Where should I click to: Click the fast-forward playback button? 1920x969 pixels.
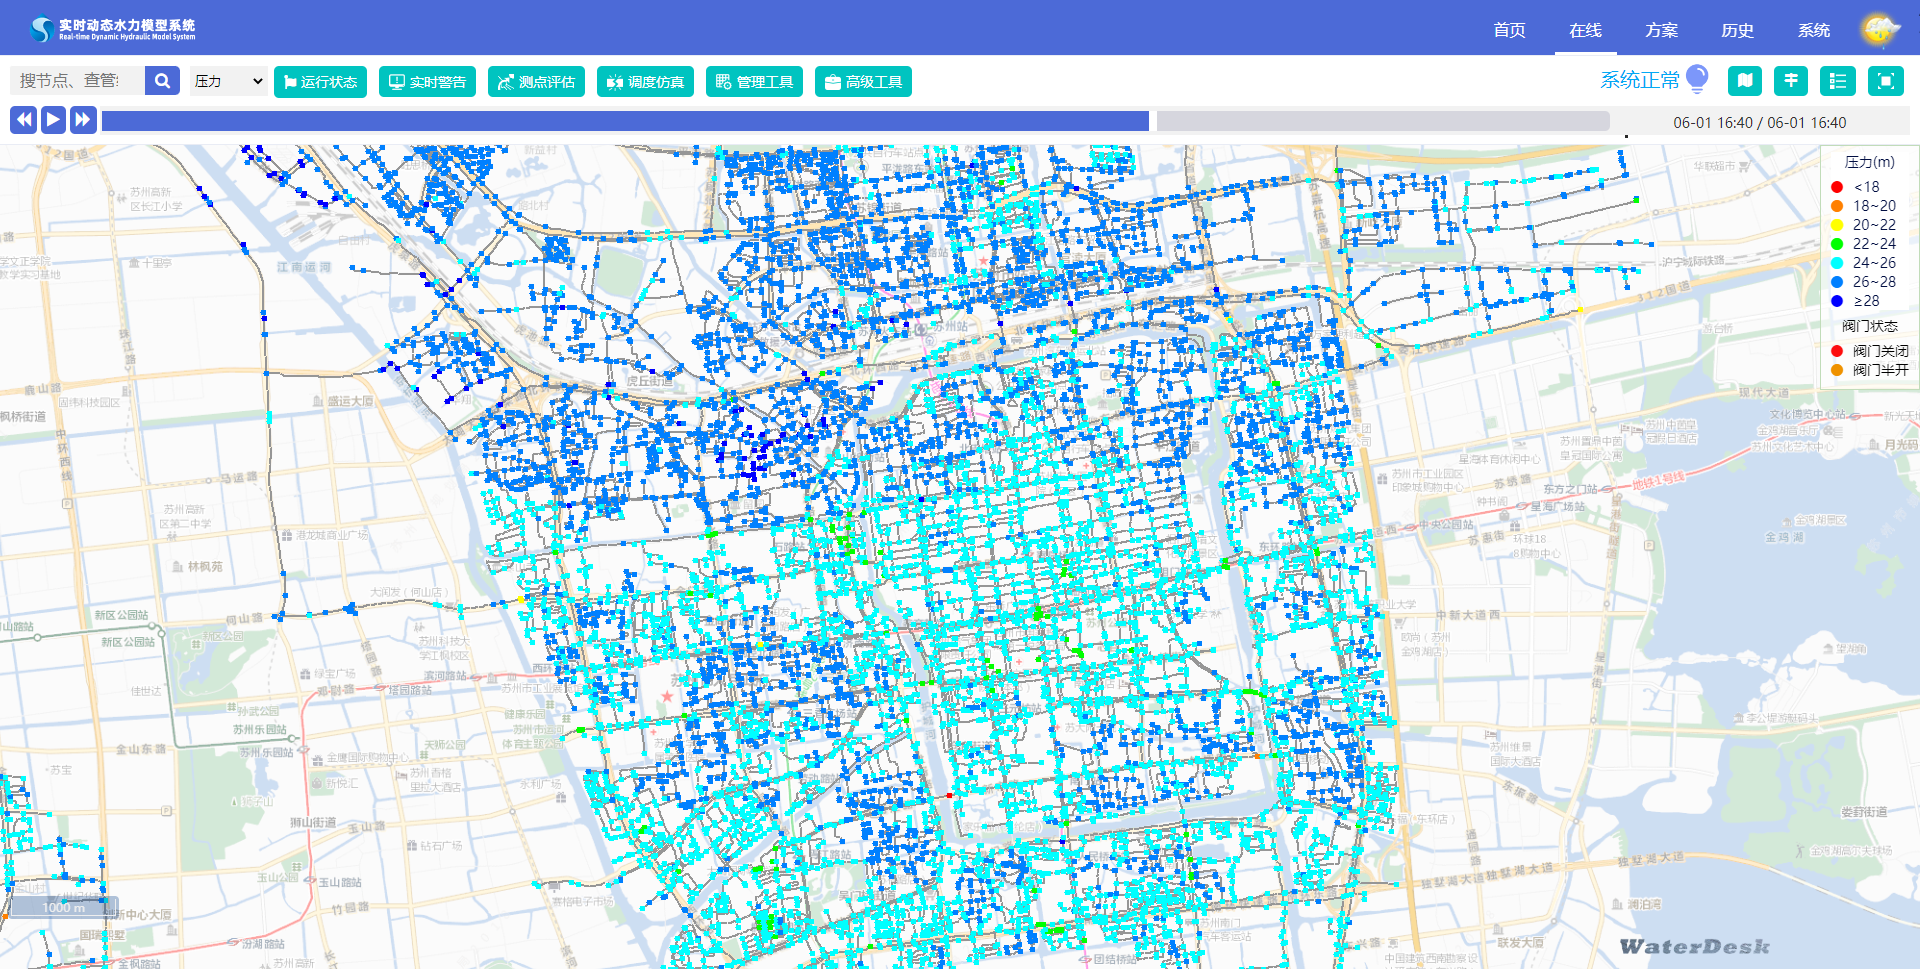pyautogui.click(x=83, y=120)
